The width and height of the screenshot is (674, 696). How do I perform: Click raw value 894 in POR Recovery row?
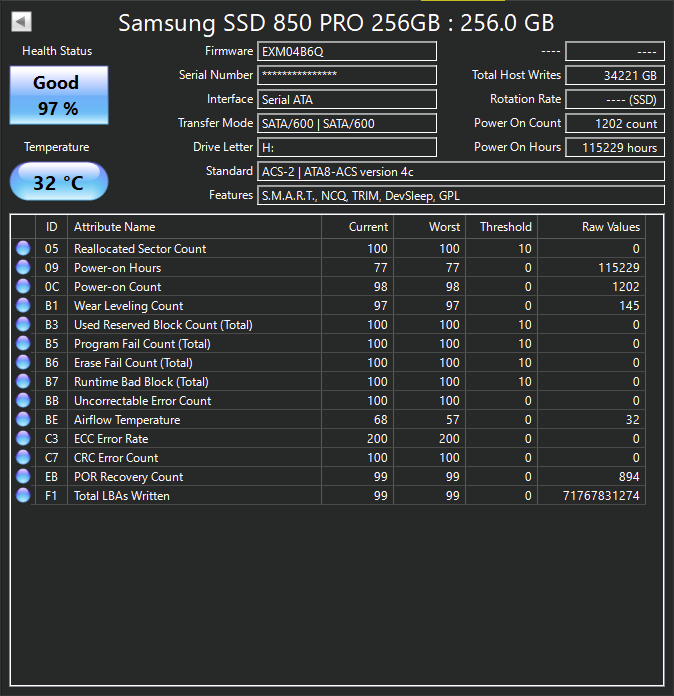click(629, 477)
